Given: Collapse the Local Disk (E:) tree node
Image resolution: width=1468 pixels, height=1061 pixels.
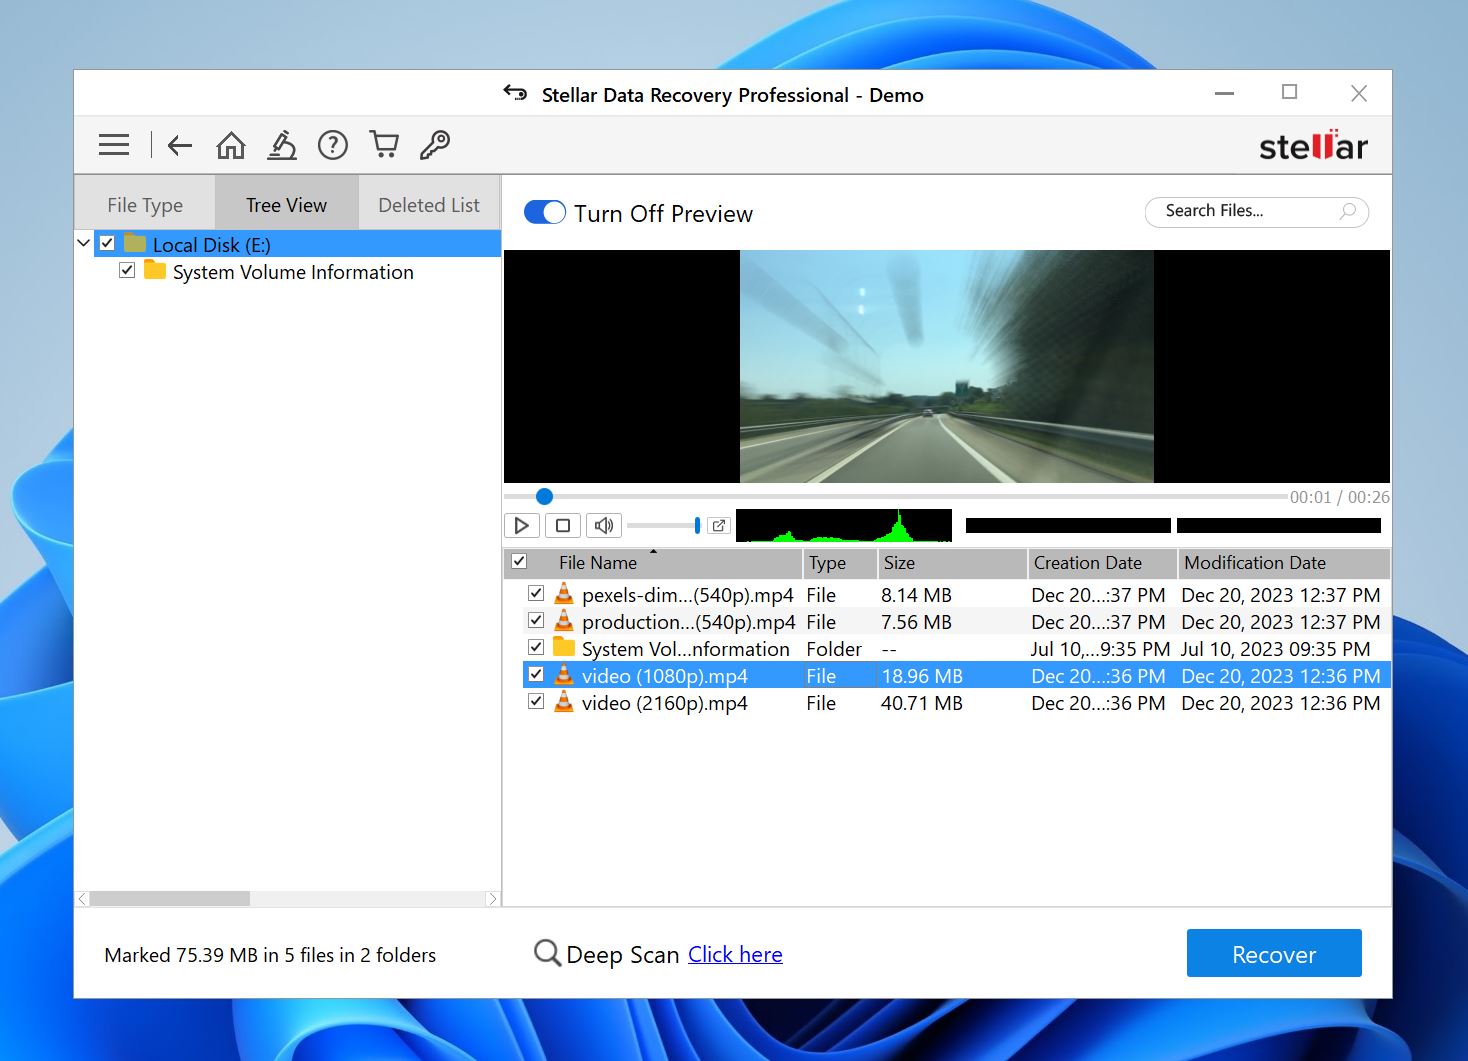Looking at the screenshot, I should point(84,243).
